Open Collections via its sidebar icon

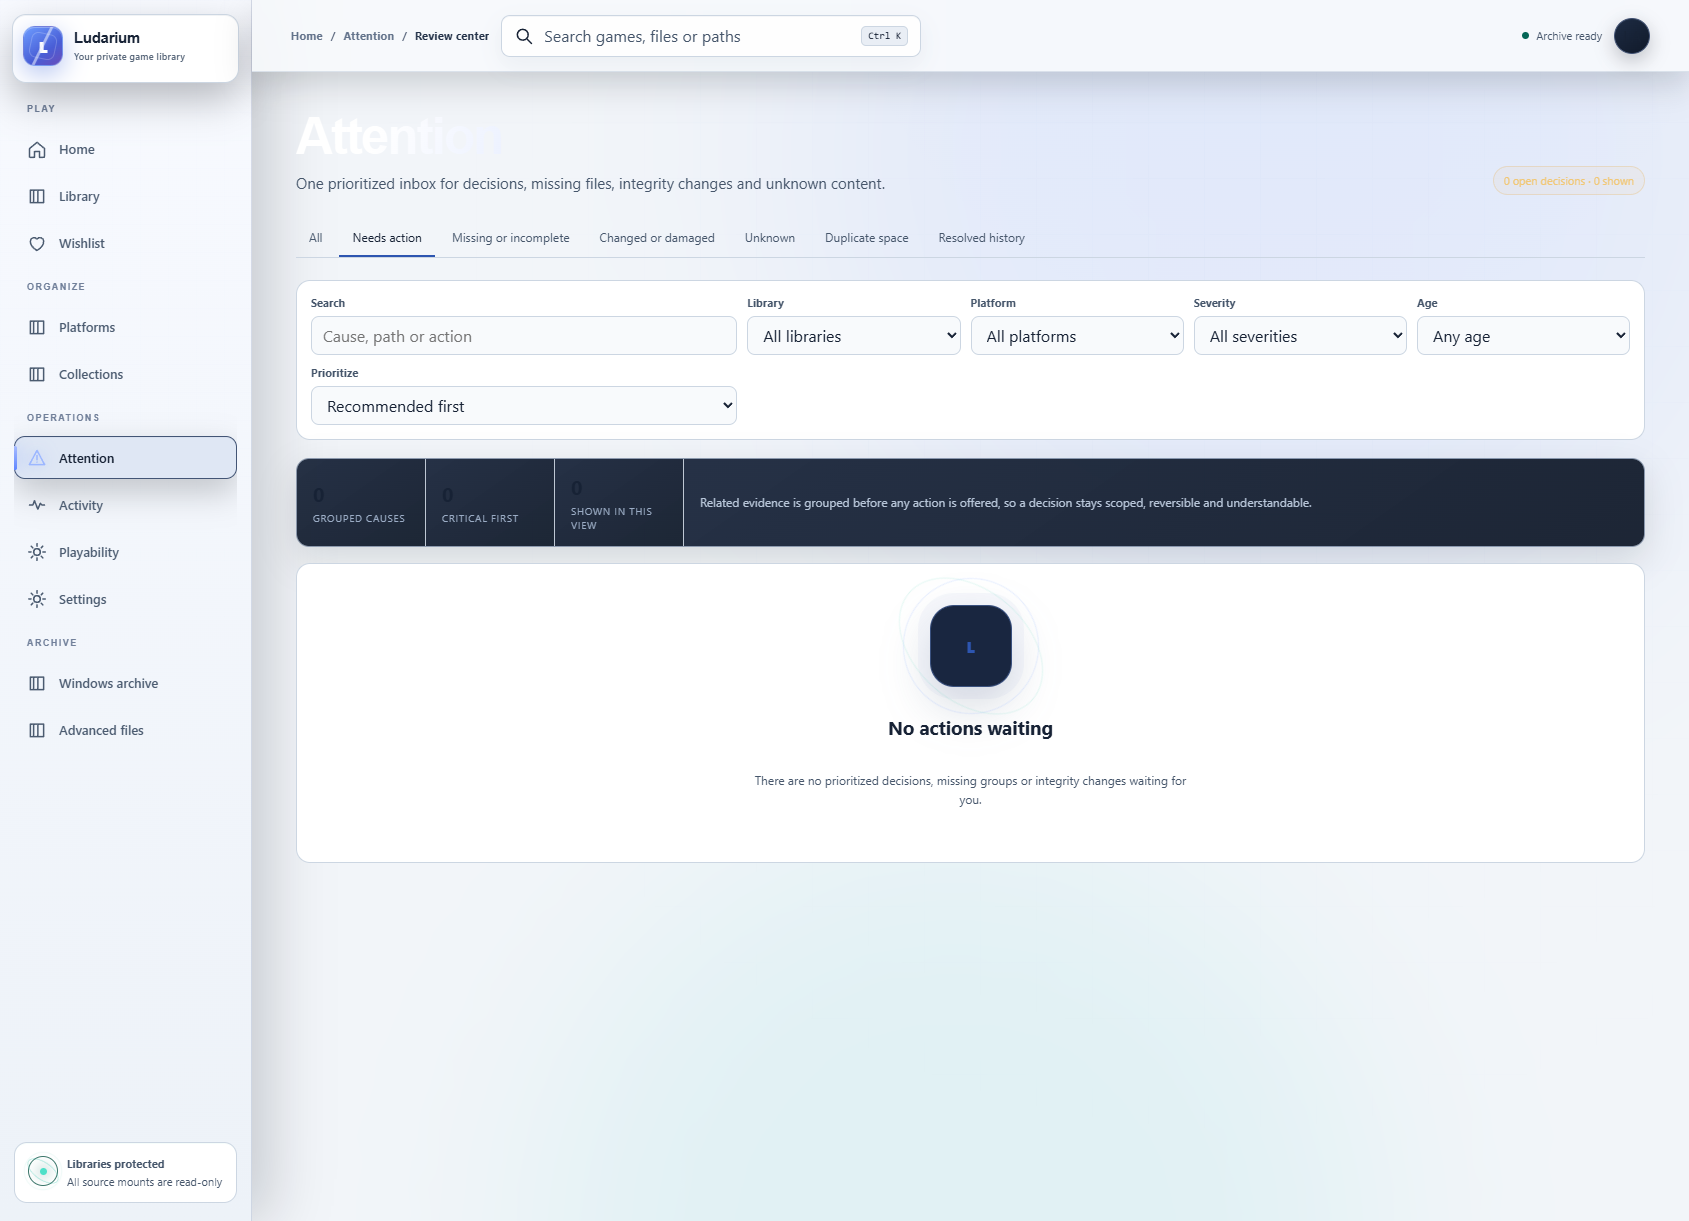pyautogui.click(x=37, y=375)
